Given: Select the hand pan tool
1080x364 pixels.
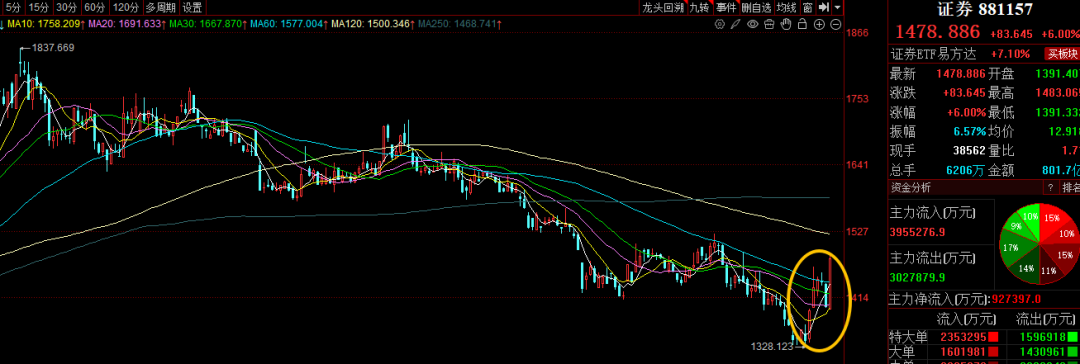Looking at the screenshot, I should pyautogui.click(x=786, y=24).
